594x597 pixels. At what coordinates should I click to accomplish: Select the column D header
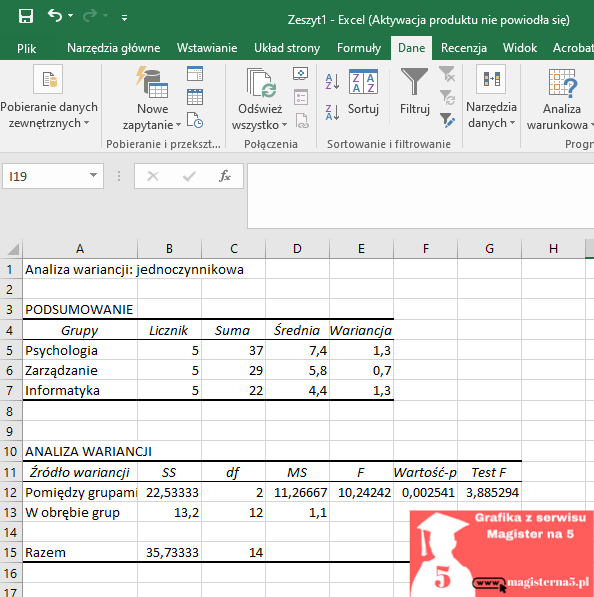pyautogui.click(x=297, y=249)
